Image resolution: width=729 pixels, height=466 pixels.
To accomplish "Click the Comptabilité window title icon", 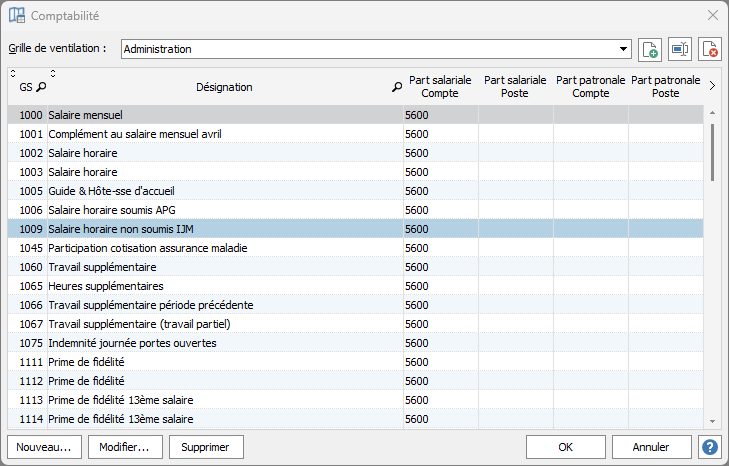I will click(x=17, y=16).
